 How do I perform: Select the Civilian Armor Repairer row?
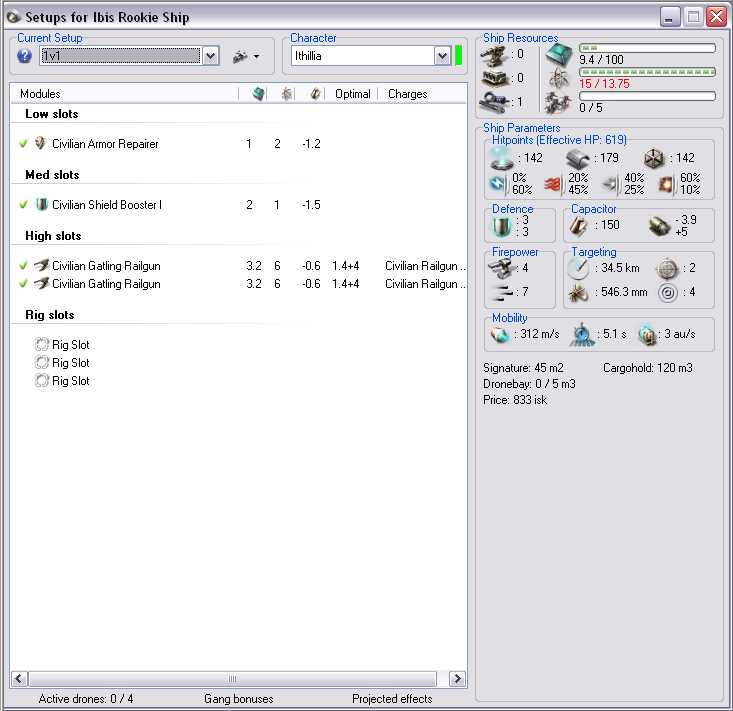pos(238,144)
